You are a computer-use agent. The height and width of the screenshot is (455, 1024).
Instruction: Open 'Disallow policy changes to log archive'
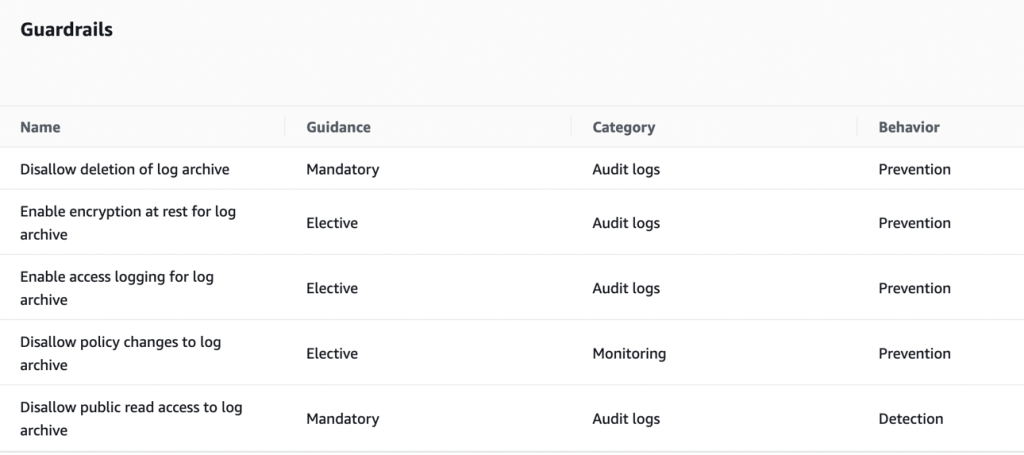[x=121, y=353]
